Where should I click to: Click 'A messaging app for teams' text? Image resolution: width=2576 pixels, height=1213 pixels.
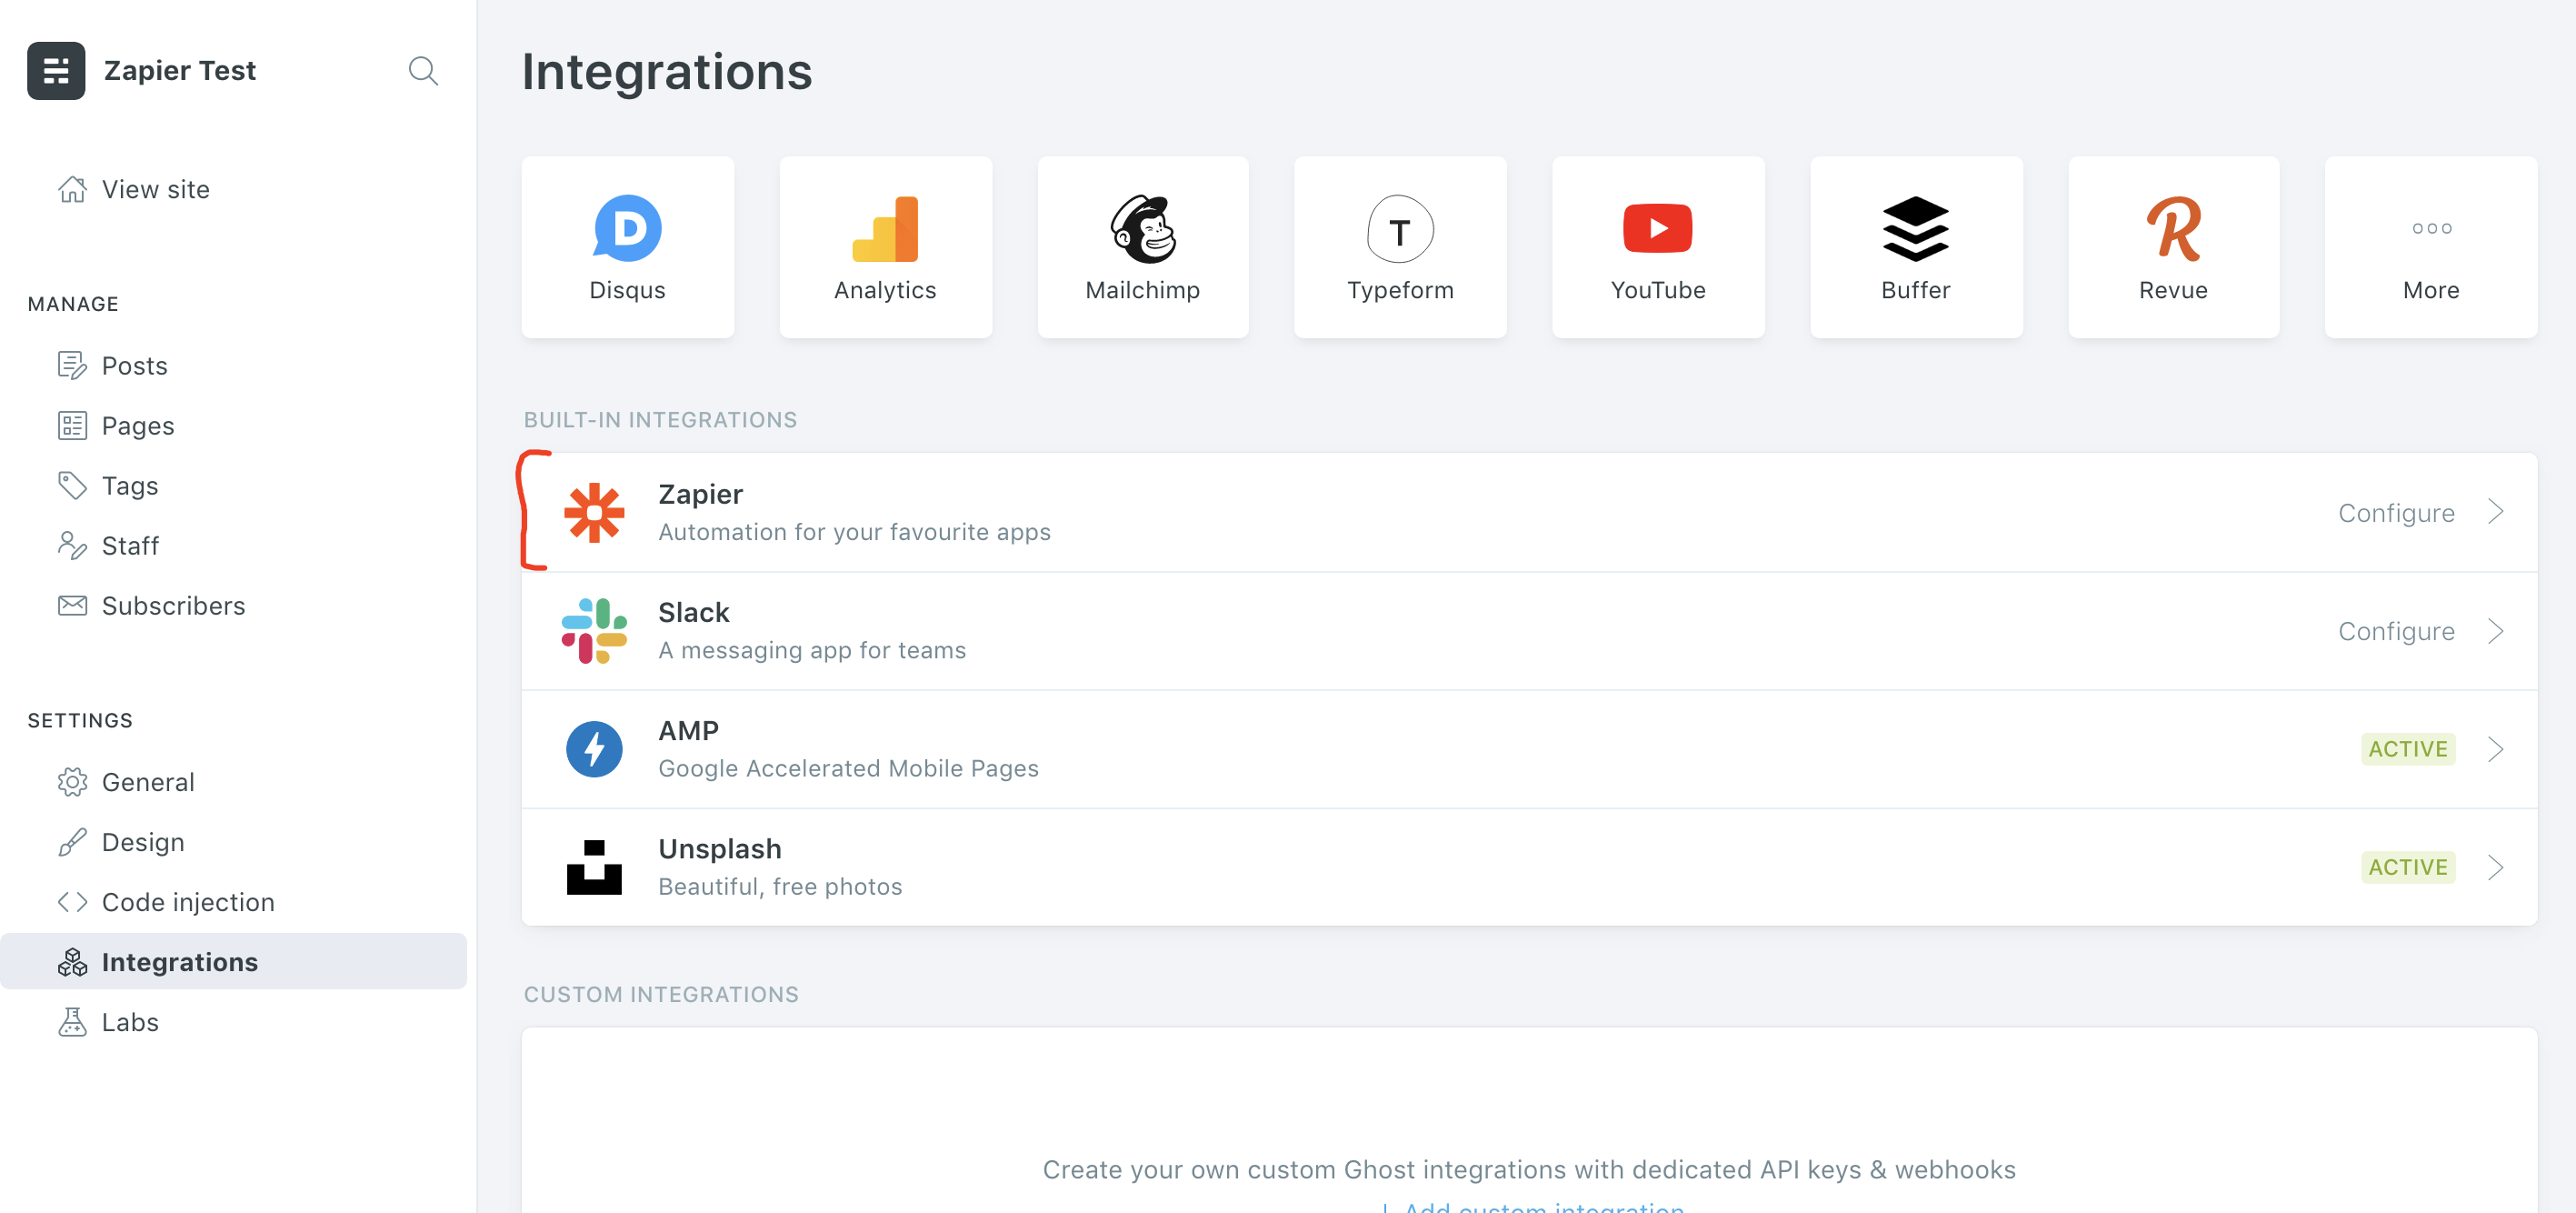[812, 649]
